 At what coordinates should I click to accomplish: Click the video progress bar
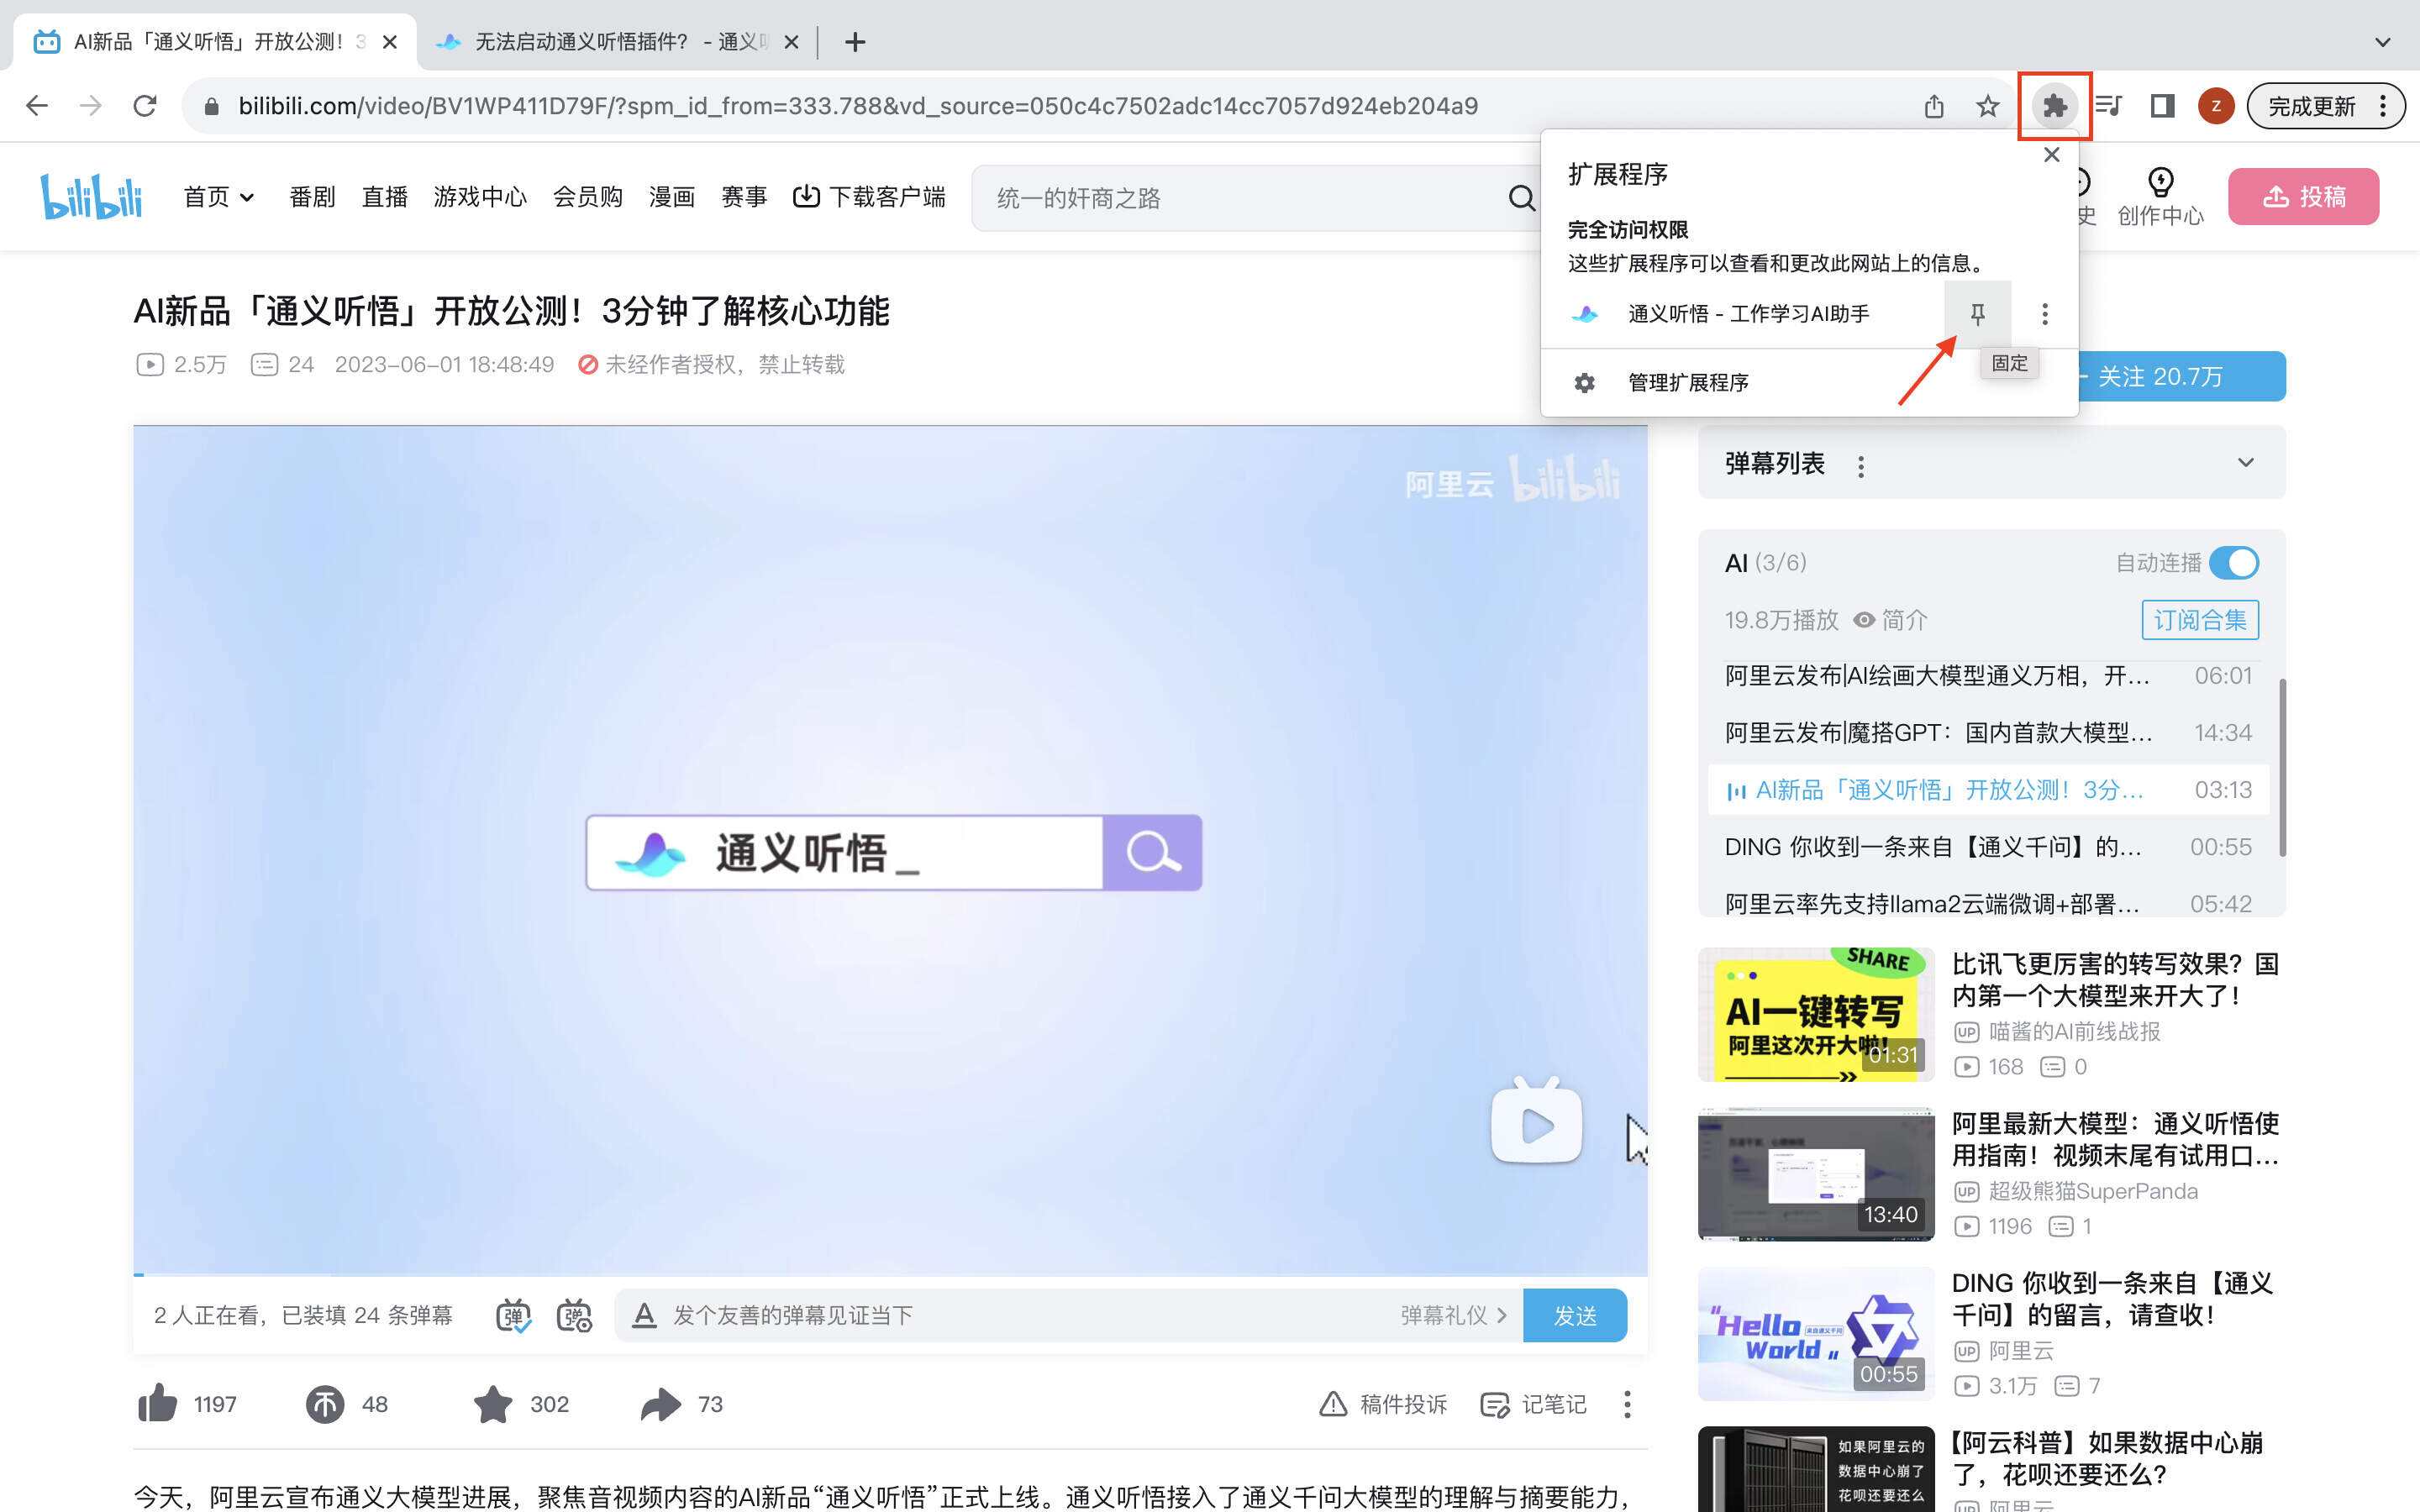(x=890, y=1275)
